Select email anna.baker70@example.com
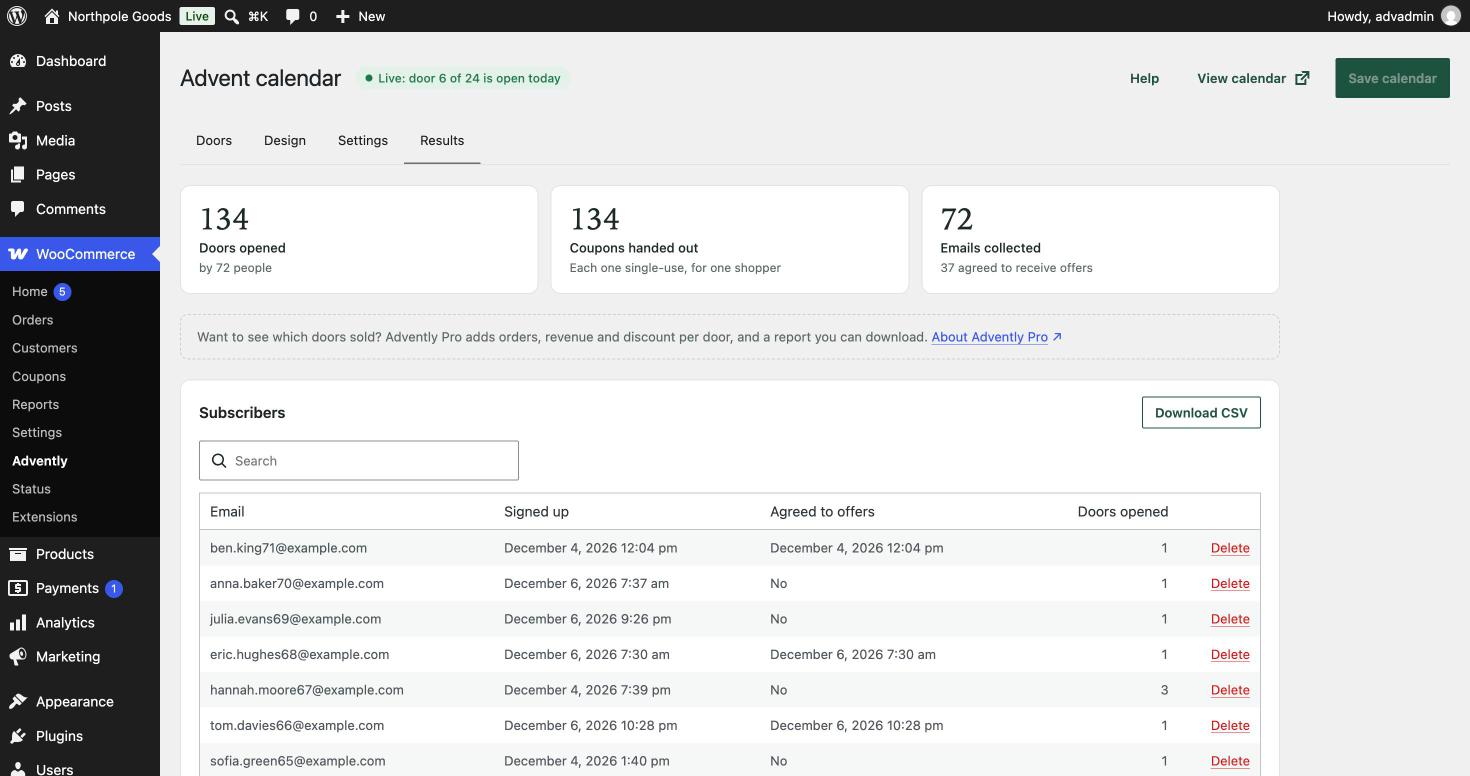Screen dimensions: 1470x776 click(x=297, y=584)
